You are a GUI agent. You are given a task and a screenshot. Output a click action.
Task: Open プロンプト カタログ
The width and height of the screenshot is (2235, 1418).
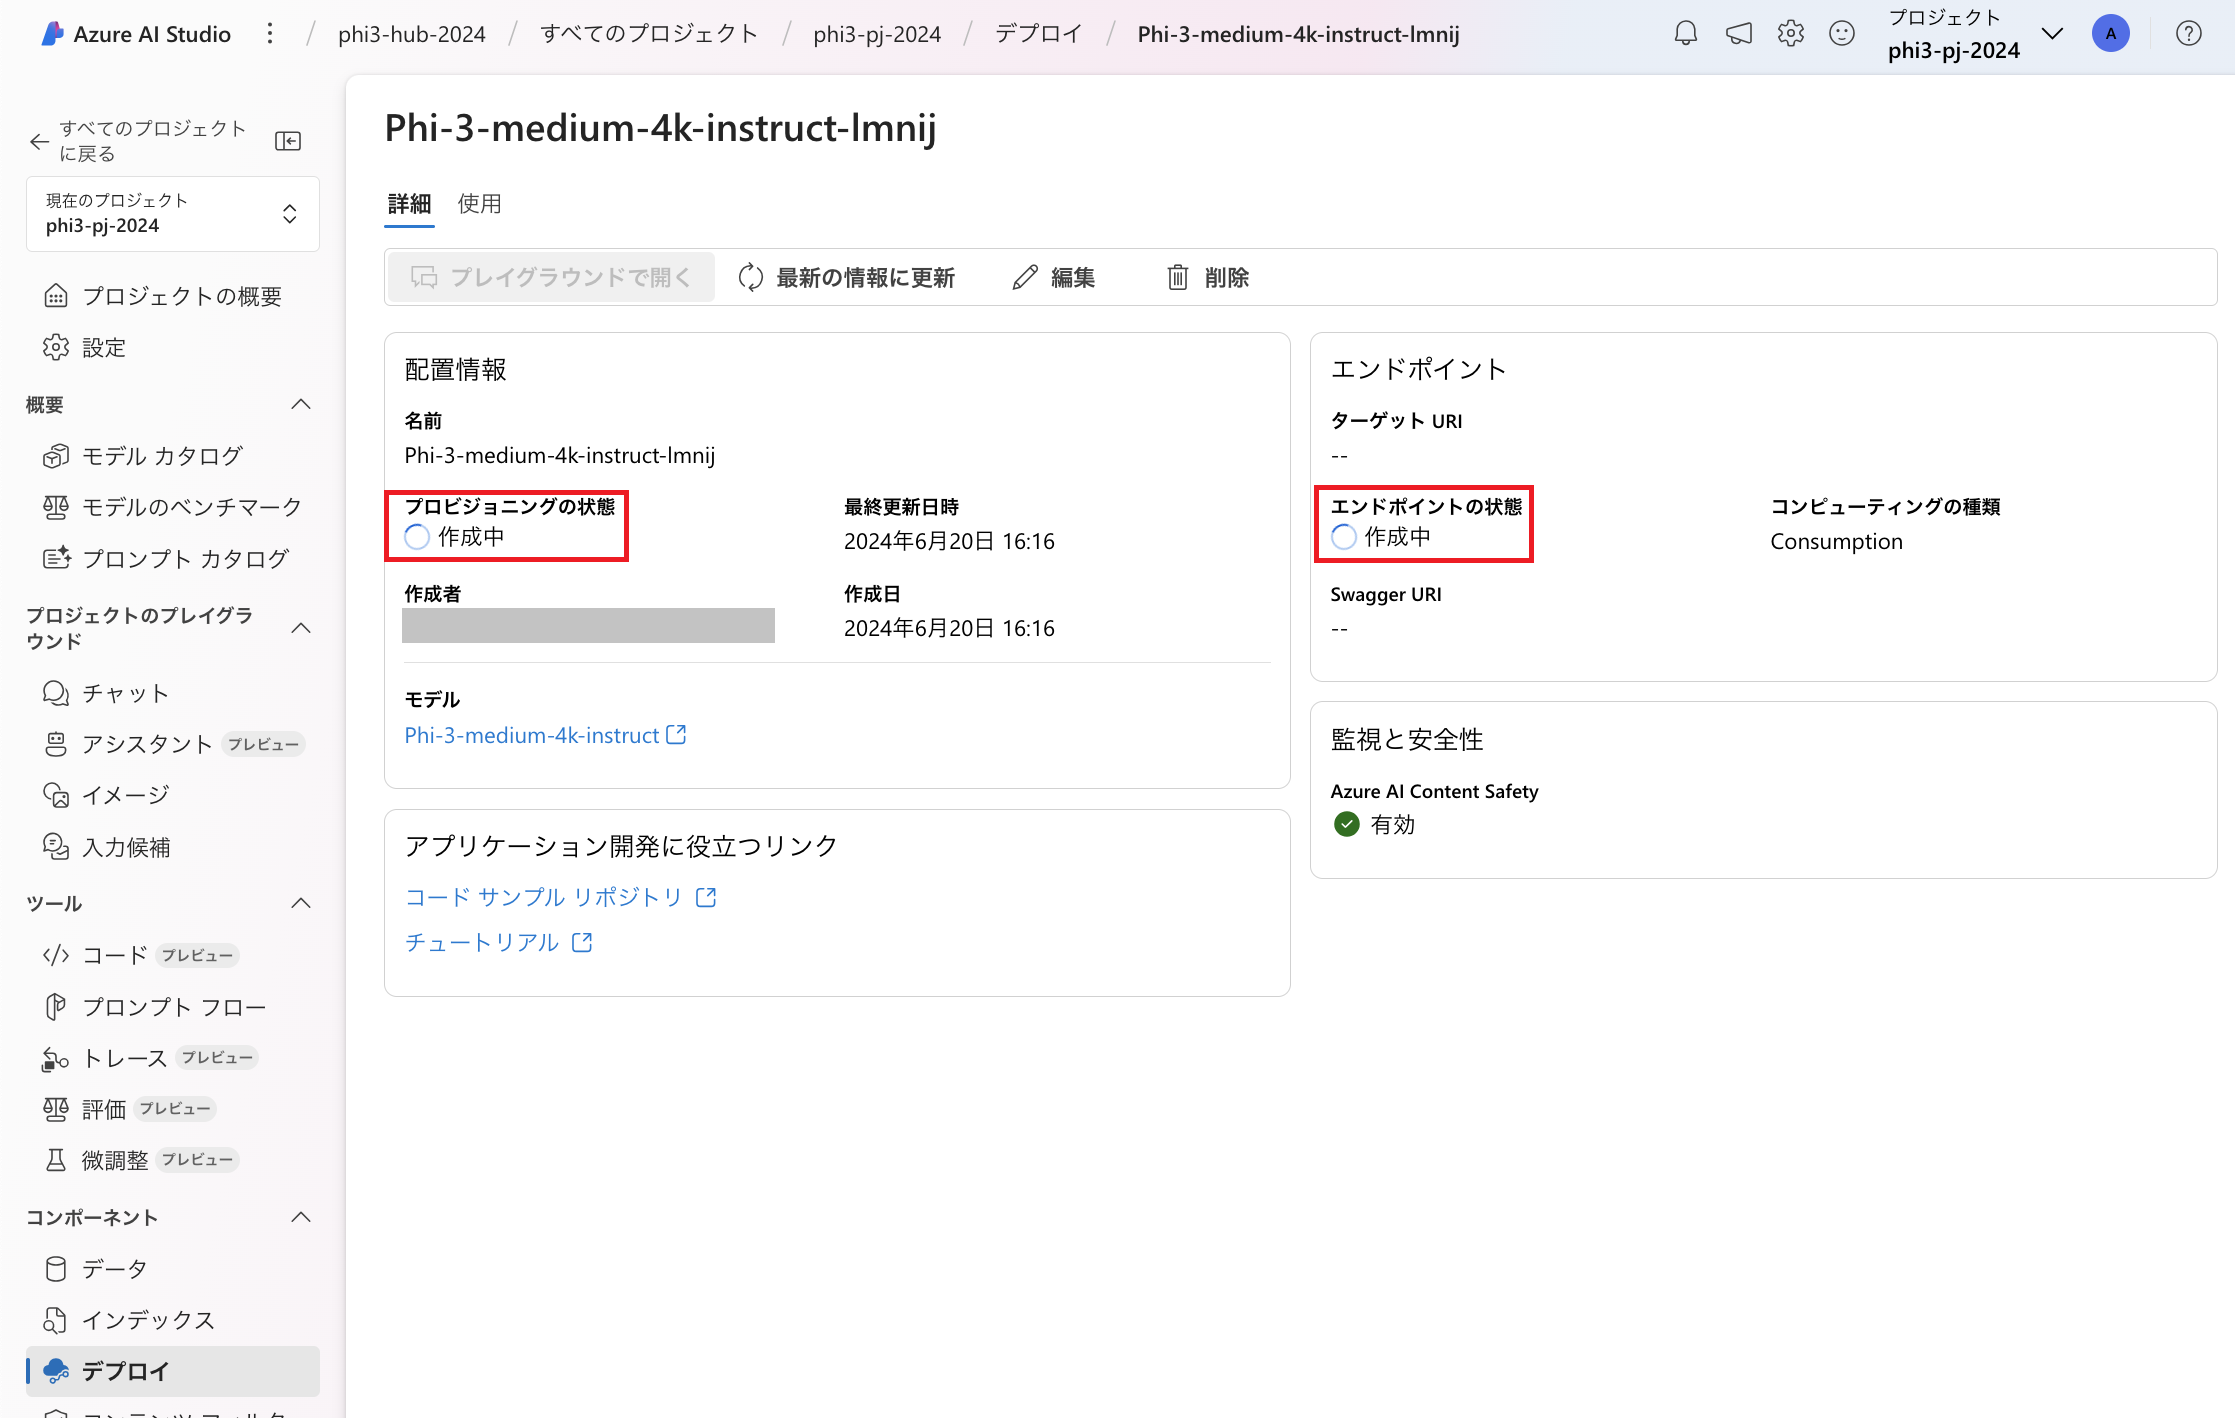coord(172,558)
